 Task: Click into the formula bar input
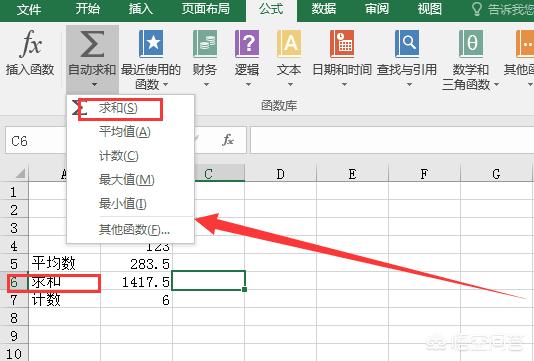click(x=392, y=140)
